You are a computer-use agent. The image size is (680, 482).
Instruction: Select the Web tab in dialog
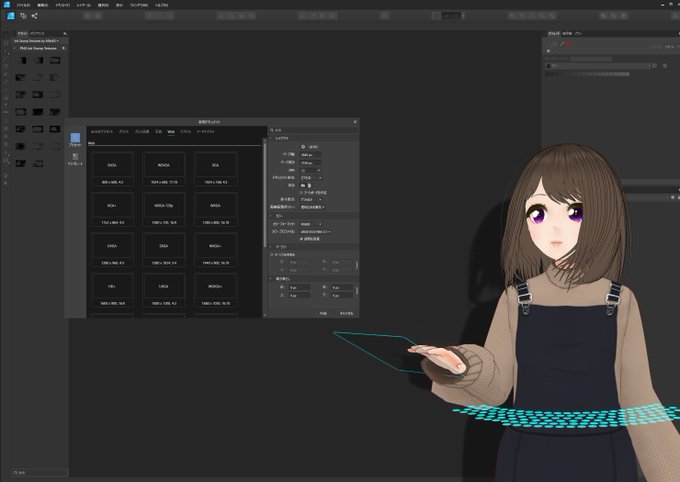coord(171,131)
